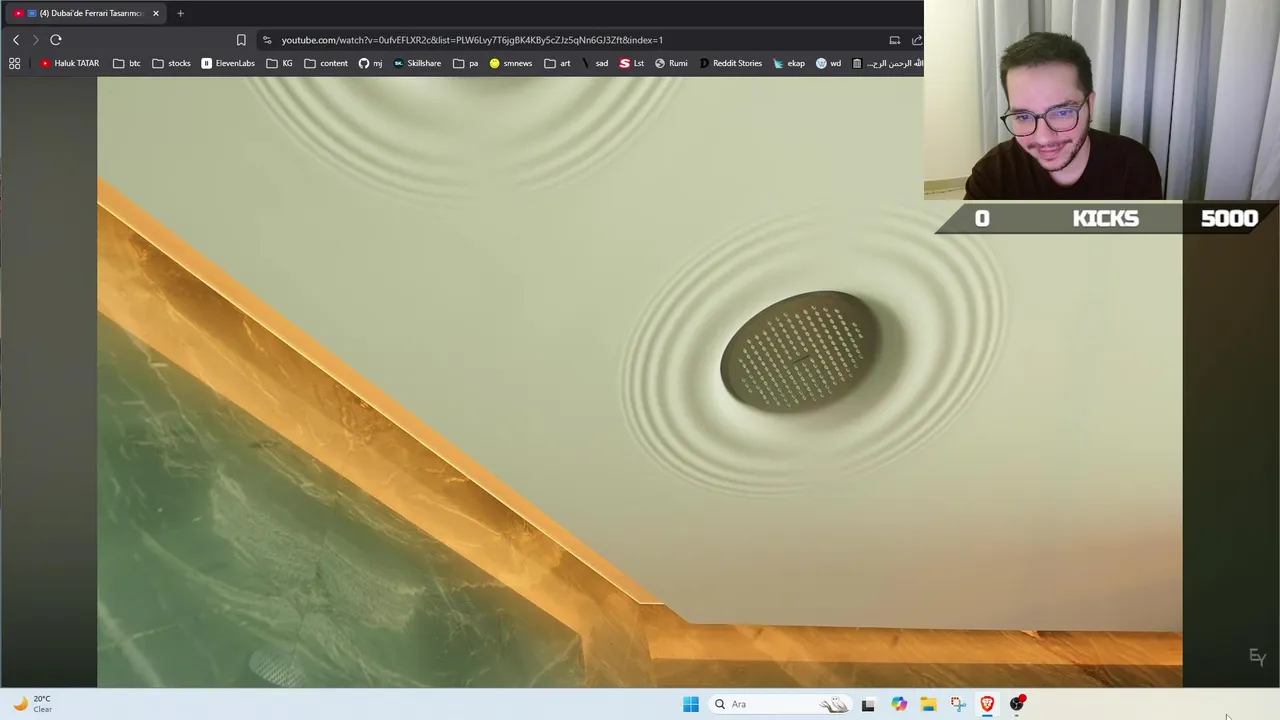Open the smnews bookmark

pos(511,63)
